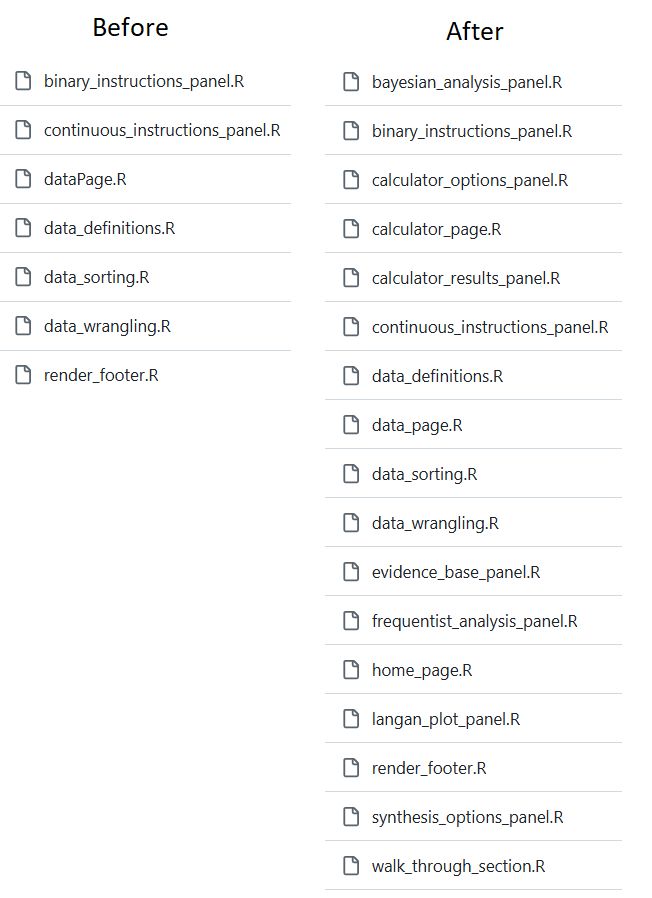Open continuous_instructions_panel.R in Before list

pos(162,130)
